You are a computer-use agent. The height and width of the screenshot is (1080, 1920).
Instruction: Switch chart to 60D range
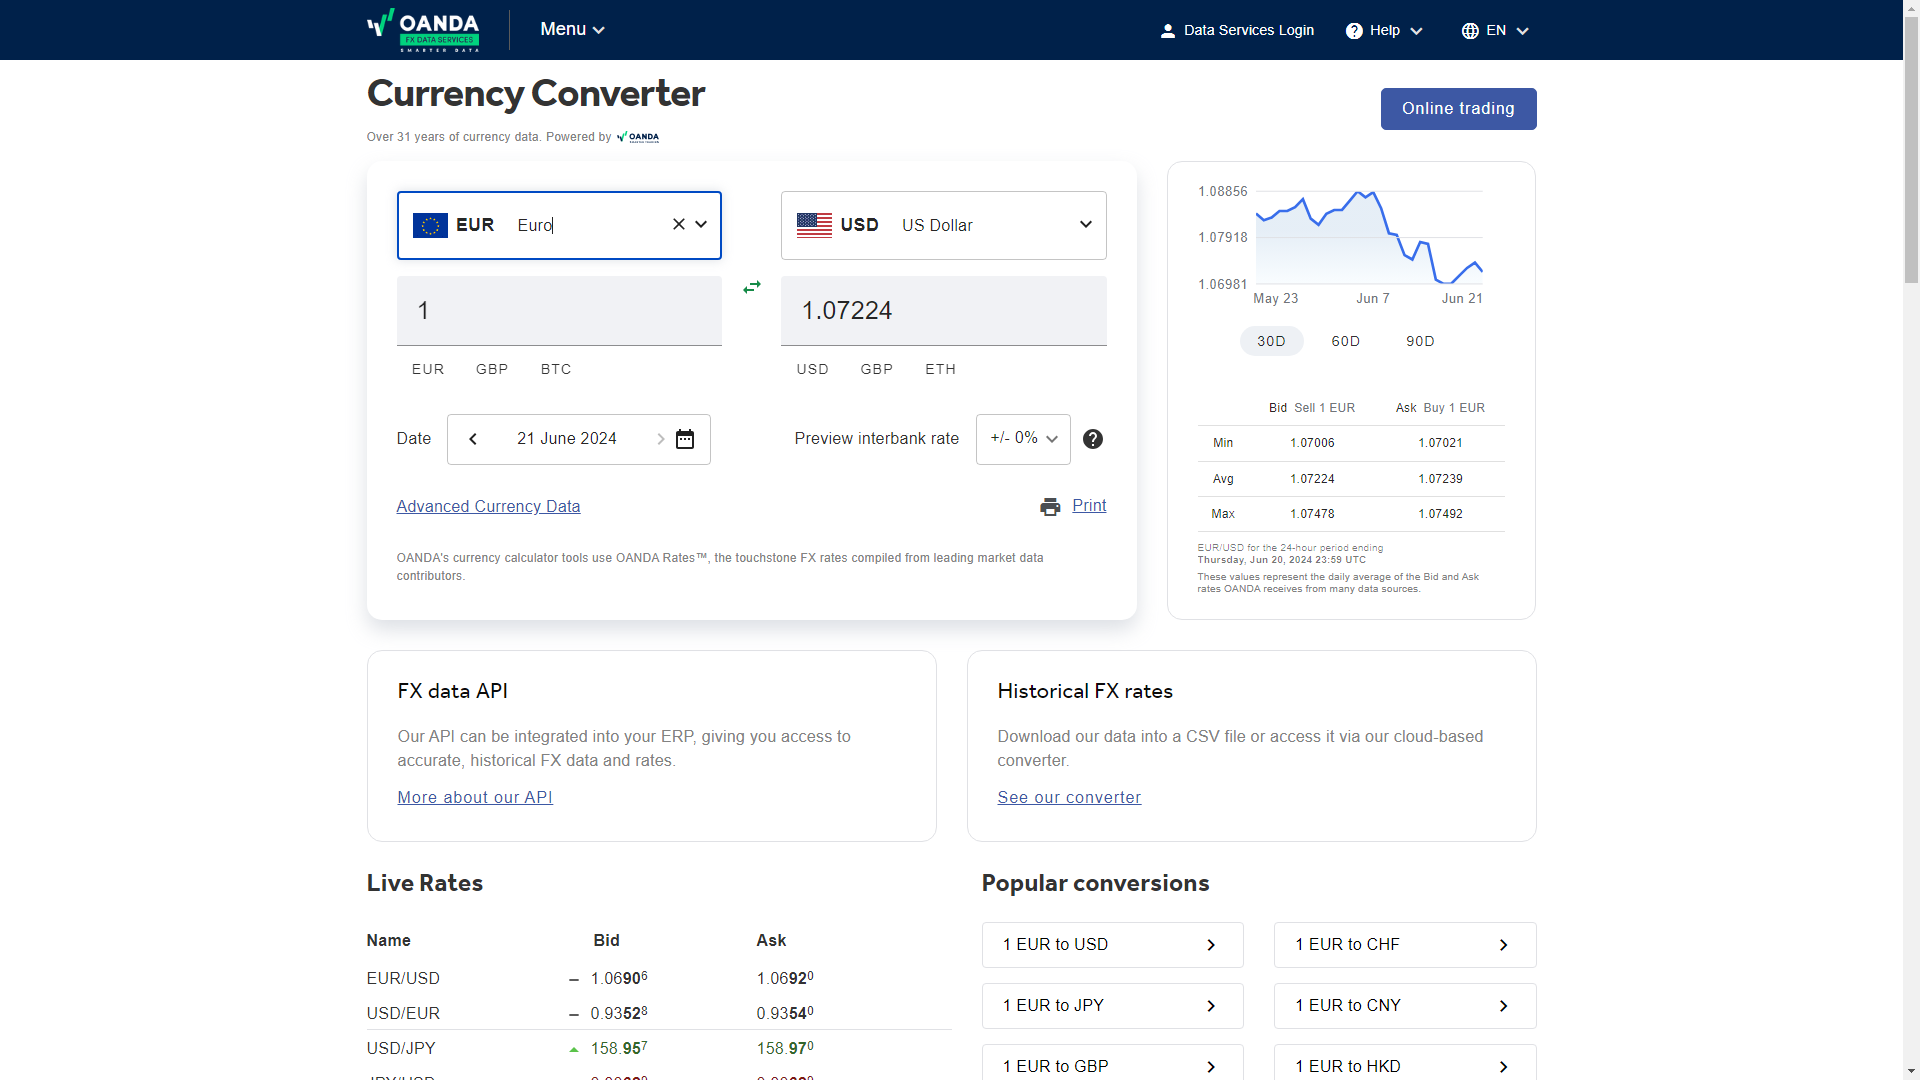[x=1346, y=341]
